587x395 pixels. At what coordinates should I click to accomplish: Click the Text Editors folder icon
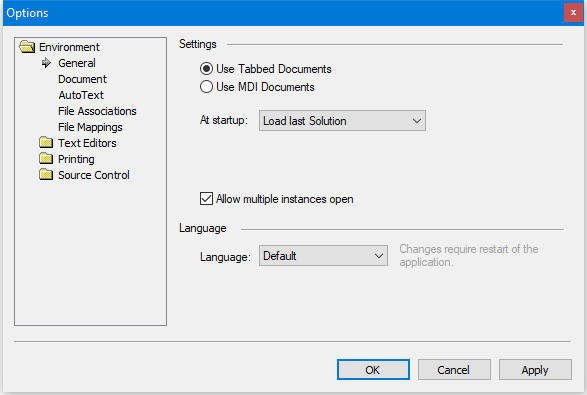click(x=46, y=143)
